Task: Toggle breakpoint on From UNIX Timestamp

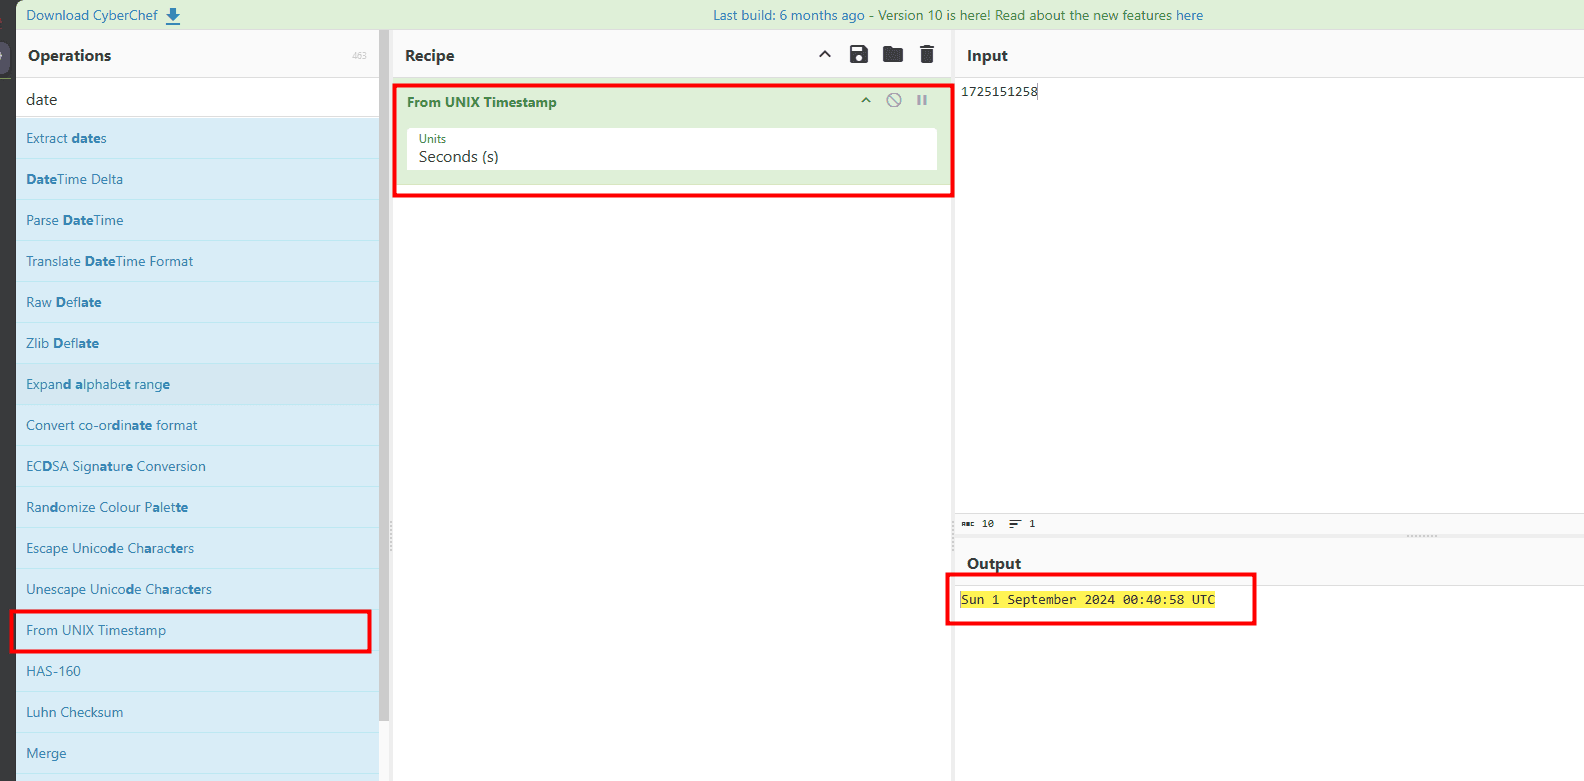Action: [x=922, y=100]
